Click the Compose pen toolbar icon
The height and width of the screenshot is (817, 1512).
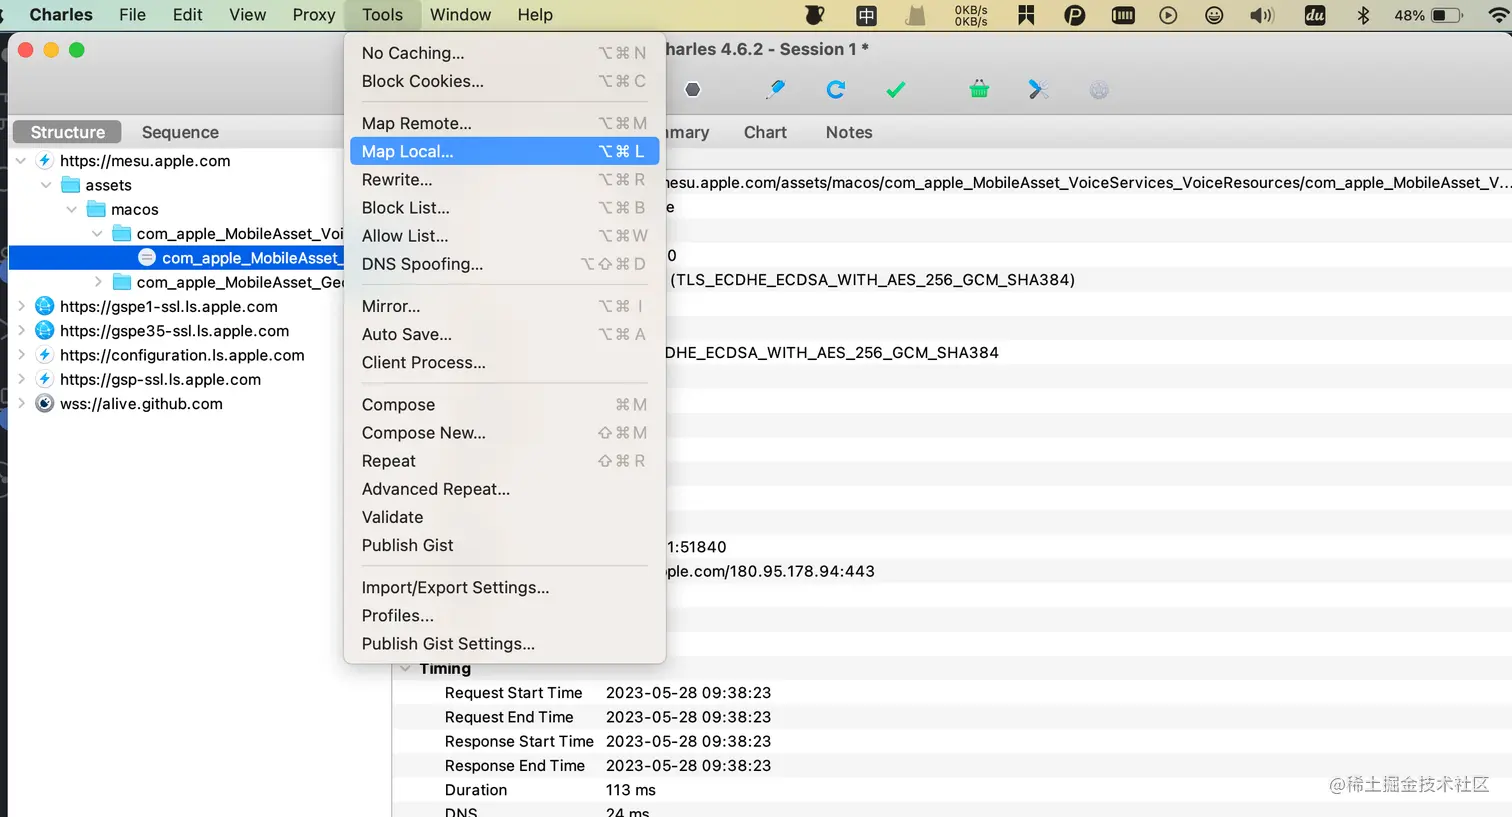point(775,90)
